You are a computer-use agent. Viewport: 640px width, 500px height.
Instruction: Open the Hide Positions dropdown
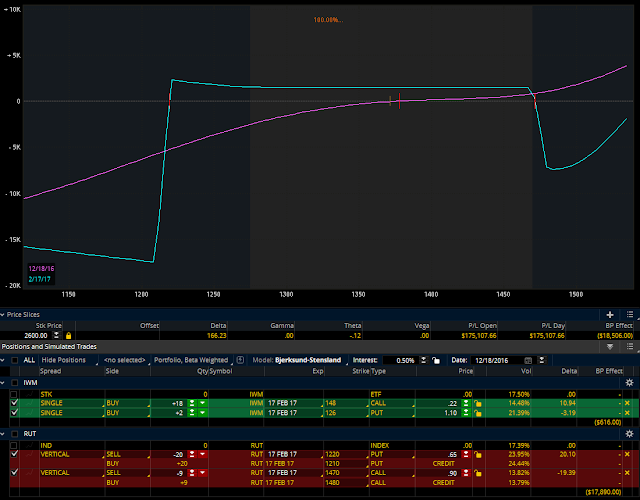coord(69,360)
